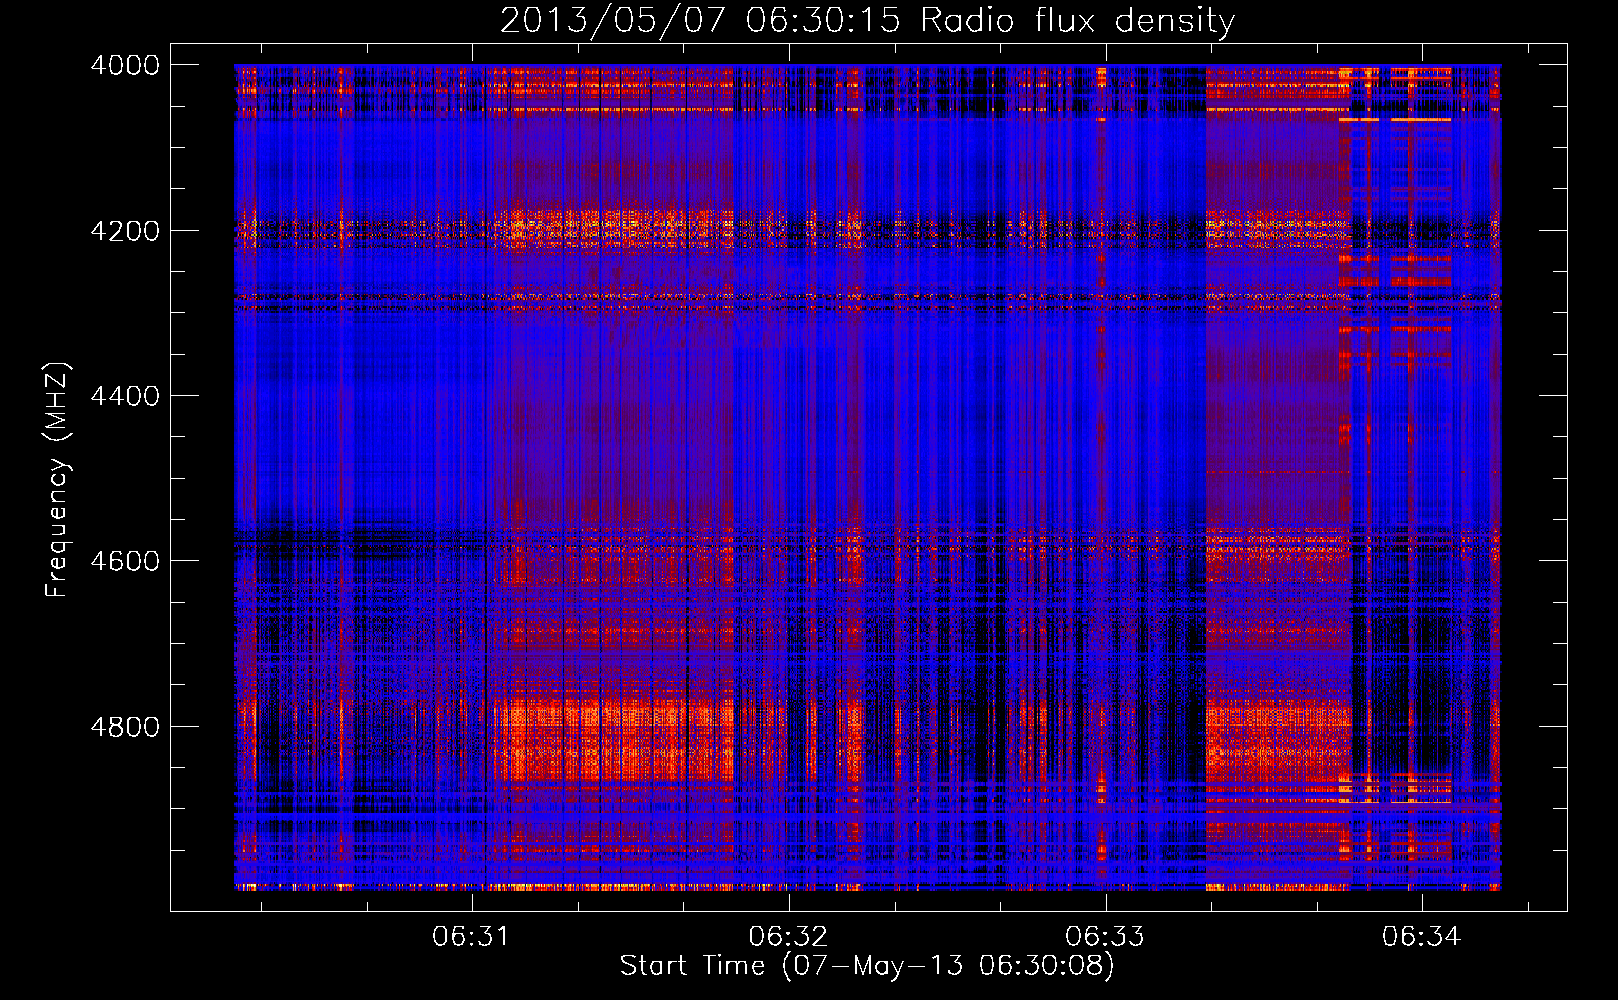The height and width of the screenshot is (1000, 1618).
Task: Click the 06:31 time tick label
Action: [471, 937]
